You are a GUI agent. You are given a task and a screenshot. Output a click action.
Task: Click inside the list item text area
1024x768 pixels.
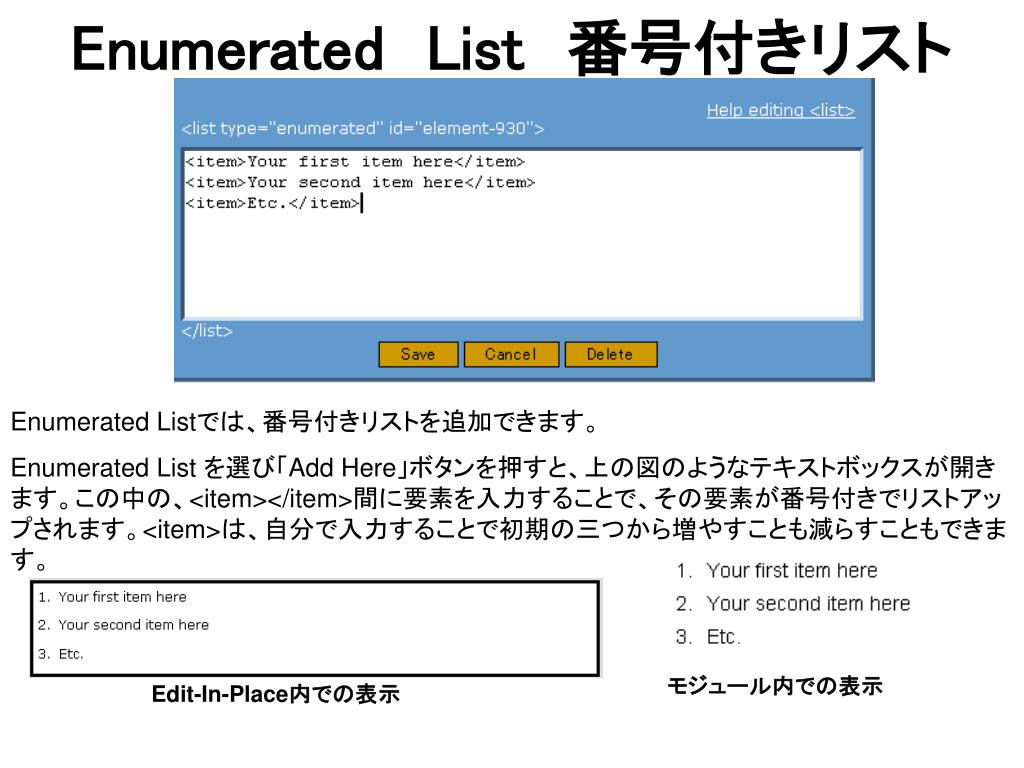522,234
